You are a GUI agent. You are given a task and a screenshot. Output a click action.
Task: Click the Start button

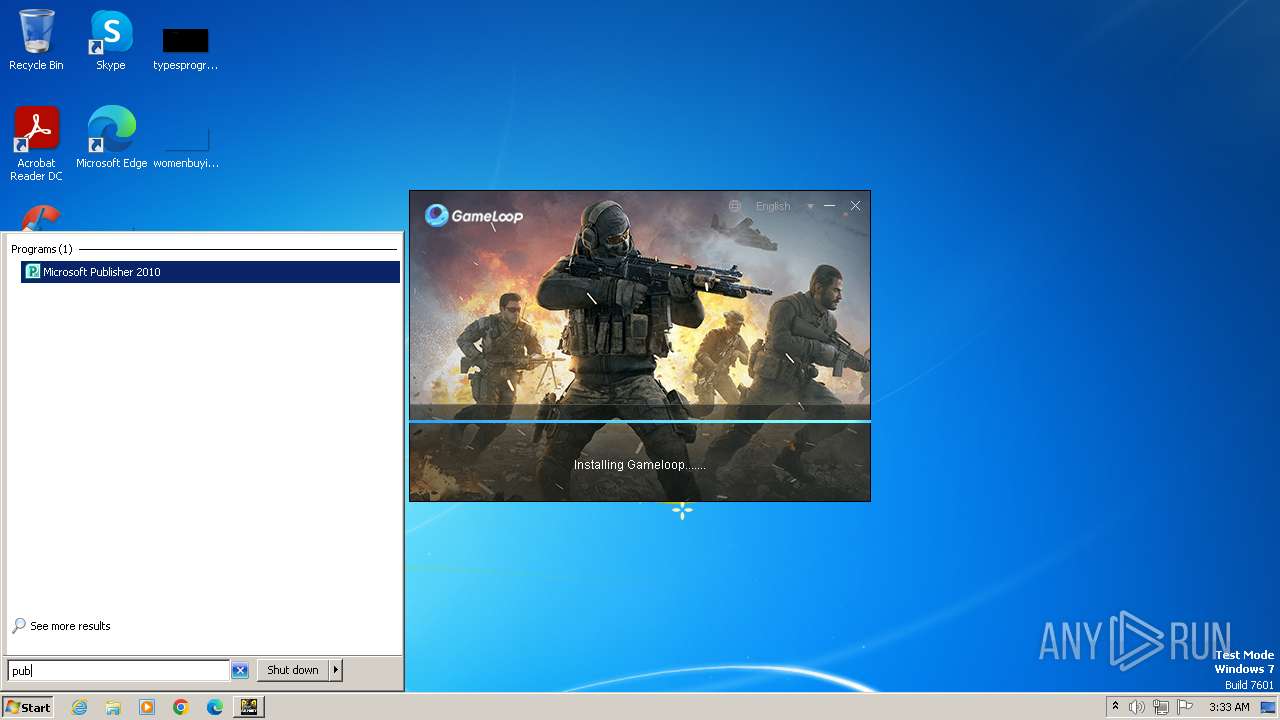pos(27,707)
